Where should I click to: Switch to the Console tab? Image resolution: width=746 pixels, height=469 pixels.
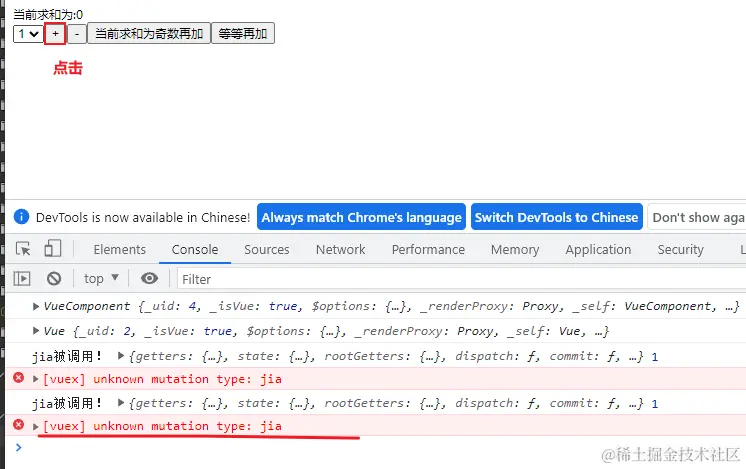195,249
